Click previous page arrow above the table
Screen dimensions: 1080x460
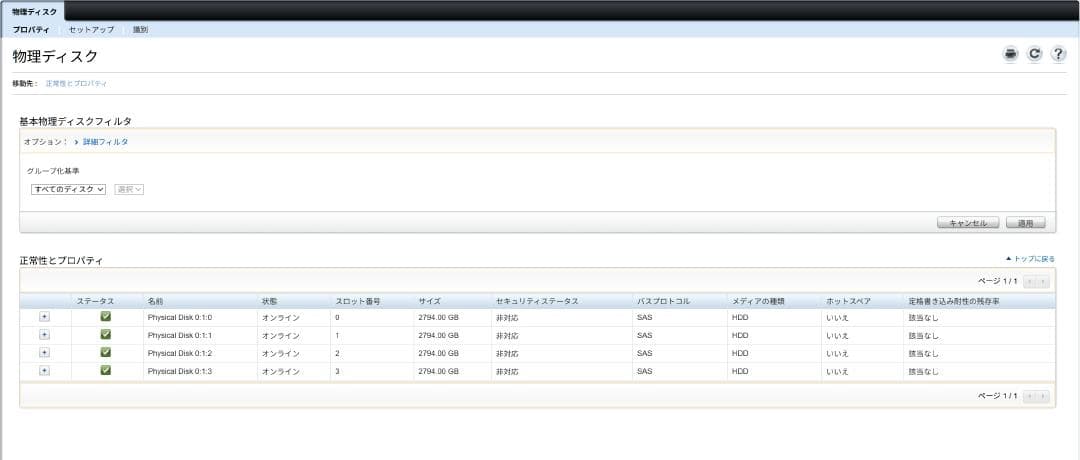click(1030, 281)
